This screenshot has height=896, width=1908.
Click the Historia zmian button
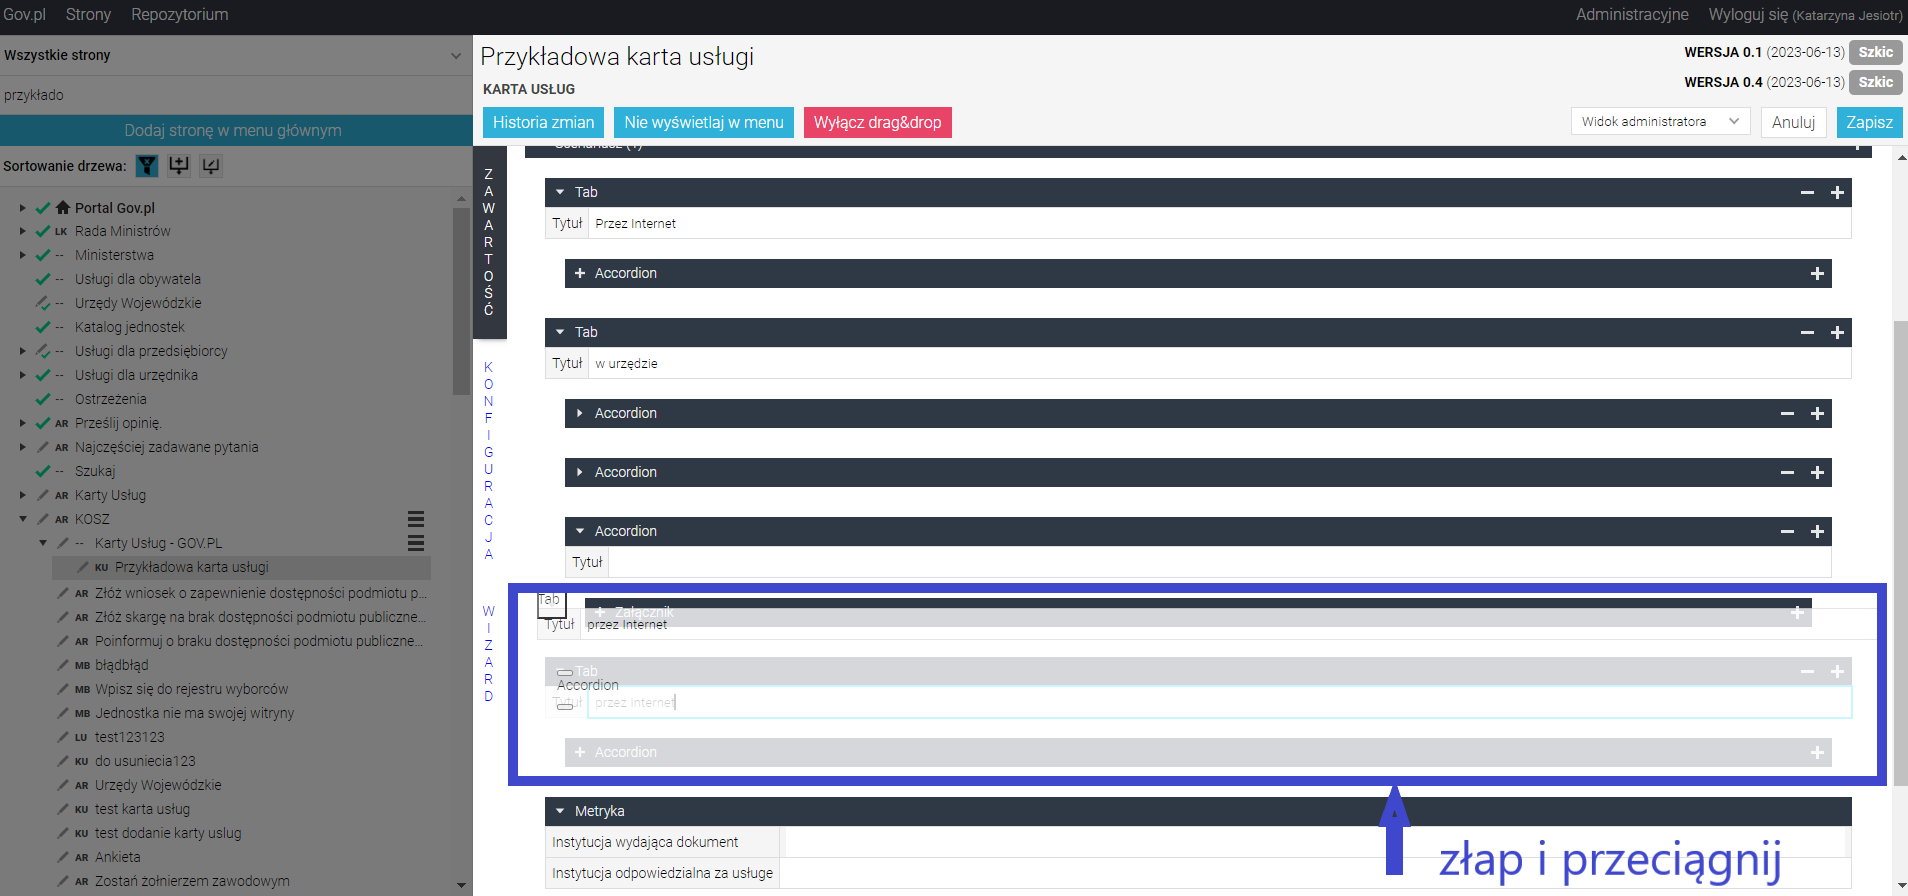[543, 122]
